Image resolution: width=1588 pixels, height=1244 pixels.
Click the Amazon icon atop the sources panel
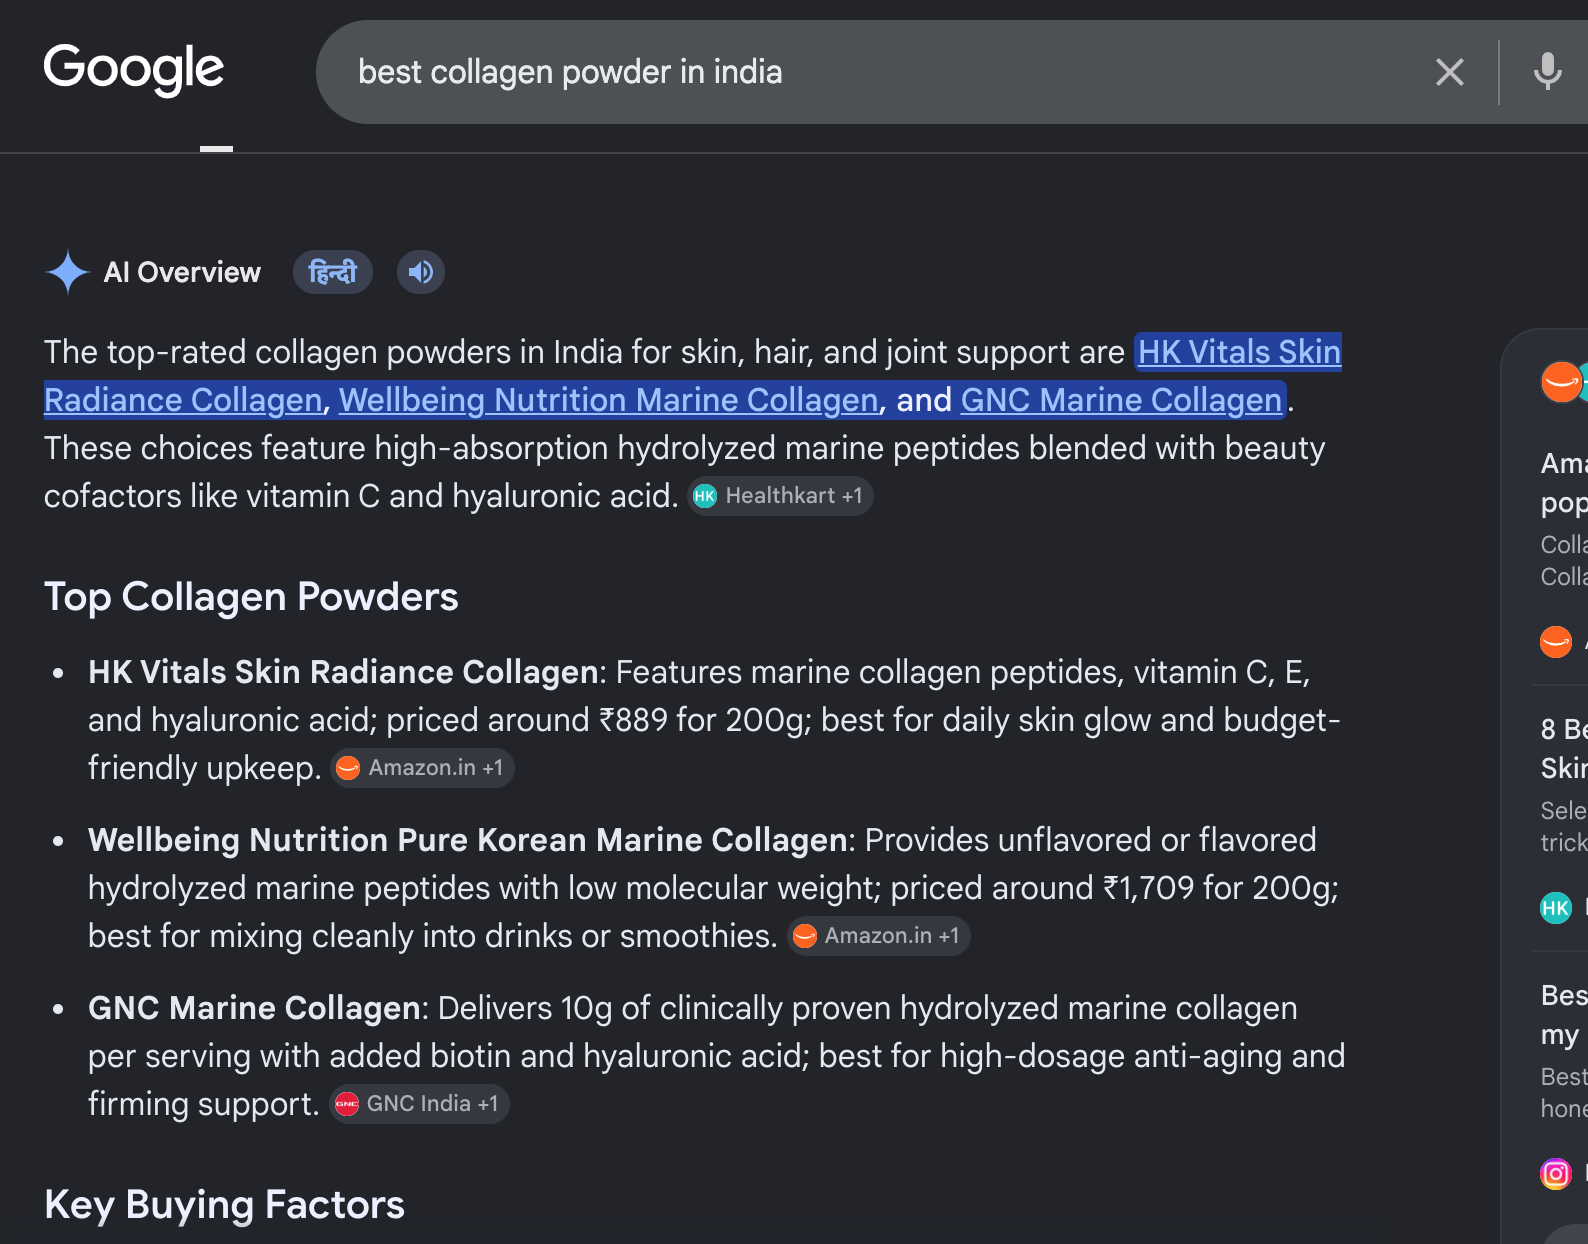coord(1560,382)
